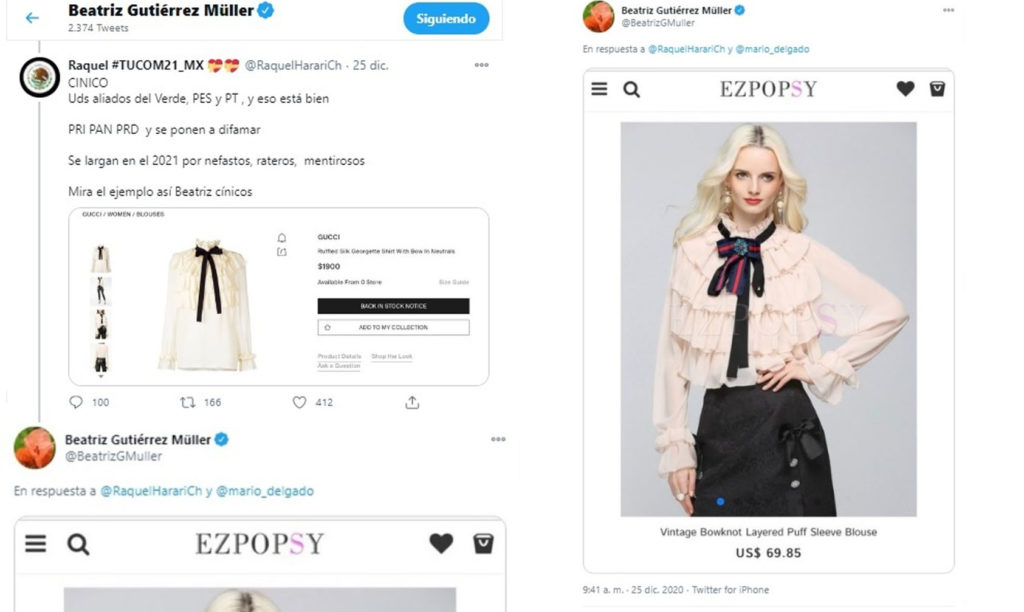1024x612 pixels.
Task: Go back using the left arrow icon
Action: point(31,18)
